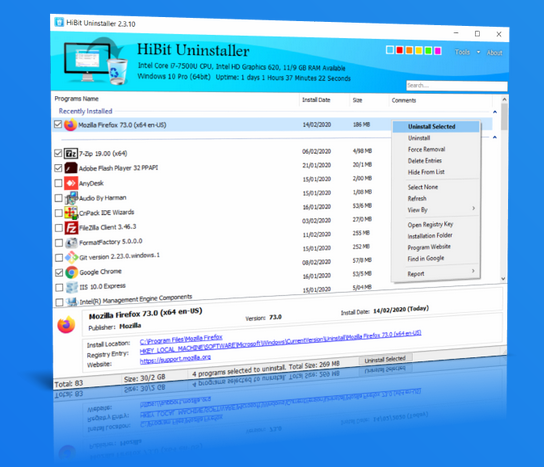
Task: Open the Tools menu
Action: coord(462,52)
